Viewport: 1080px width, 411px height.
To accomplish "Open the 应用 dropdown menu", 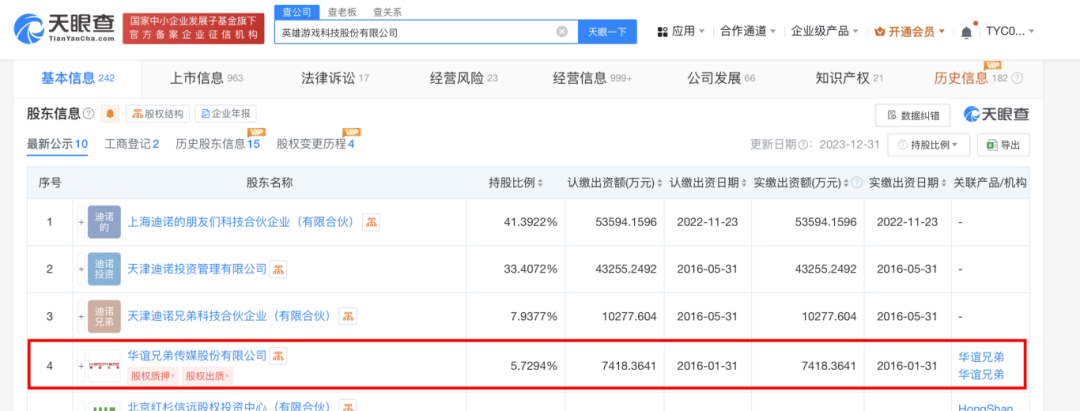I will pyautogui.click(x=681, y=31).
